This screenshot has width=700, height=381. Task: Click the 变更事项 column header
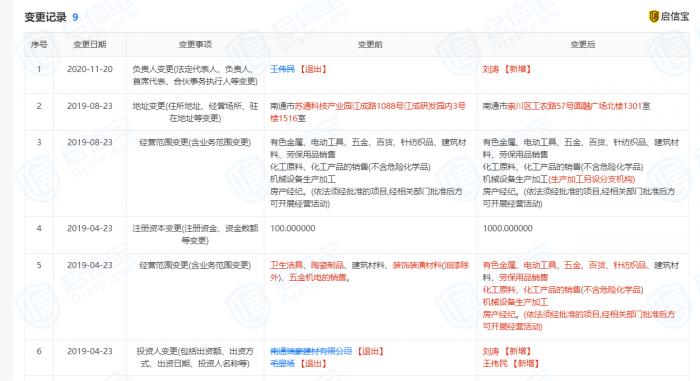[195, 44]
